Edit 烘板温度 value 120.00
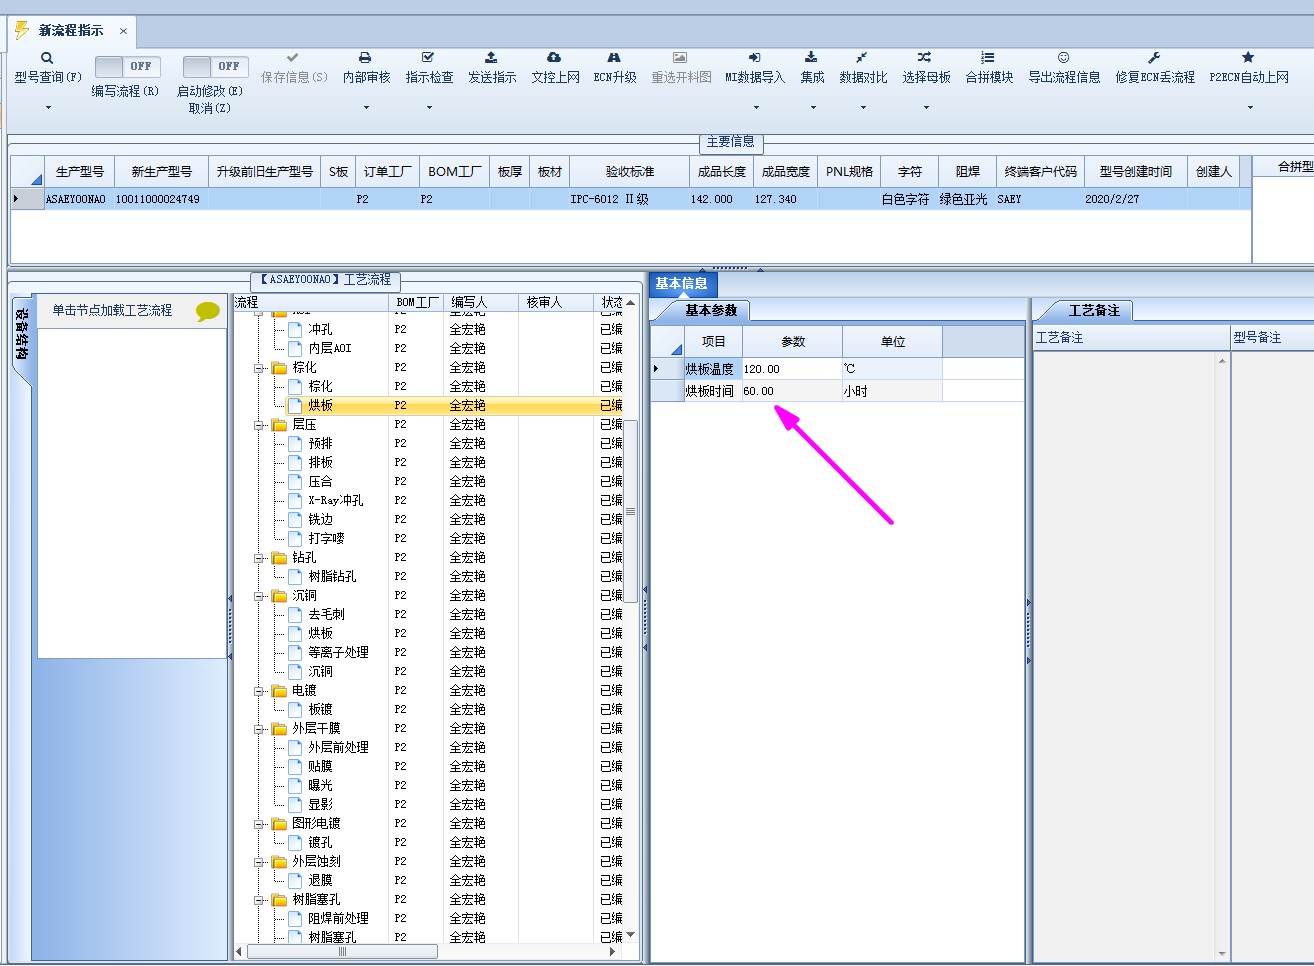 (792, 369)
